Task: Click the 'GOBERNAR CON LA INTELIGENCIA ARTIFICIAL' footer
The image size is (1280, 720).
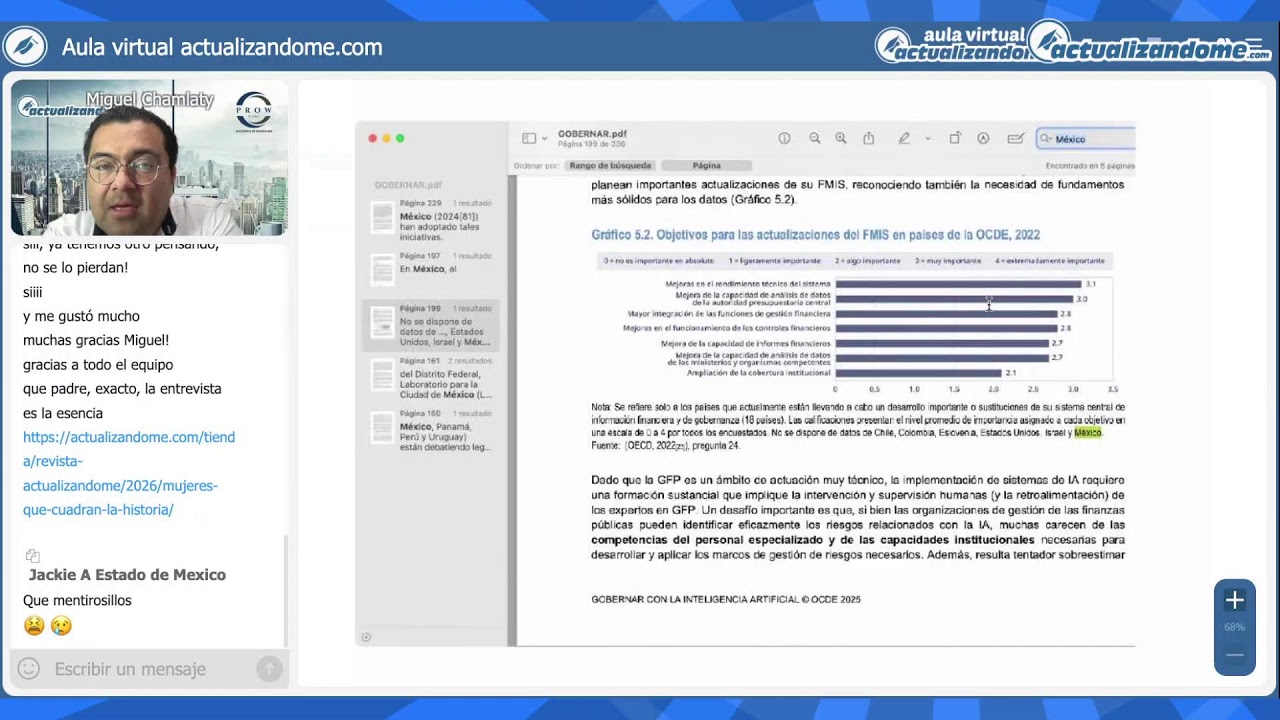Action: click(x=726, y=600)
